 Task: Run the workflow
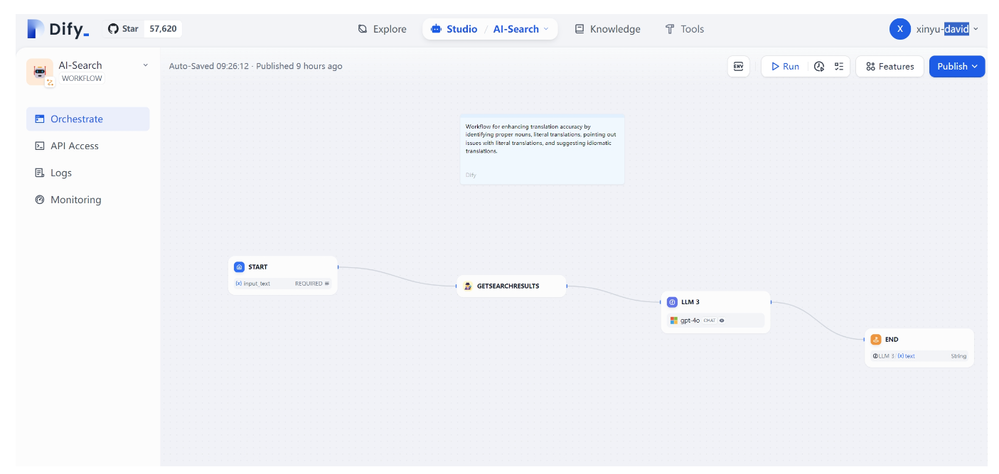click(x=785, y=66)
